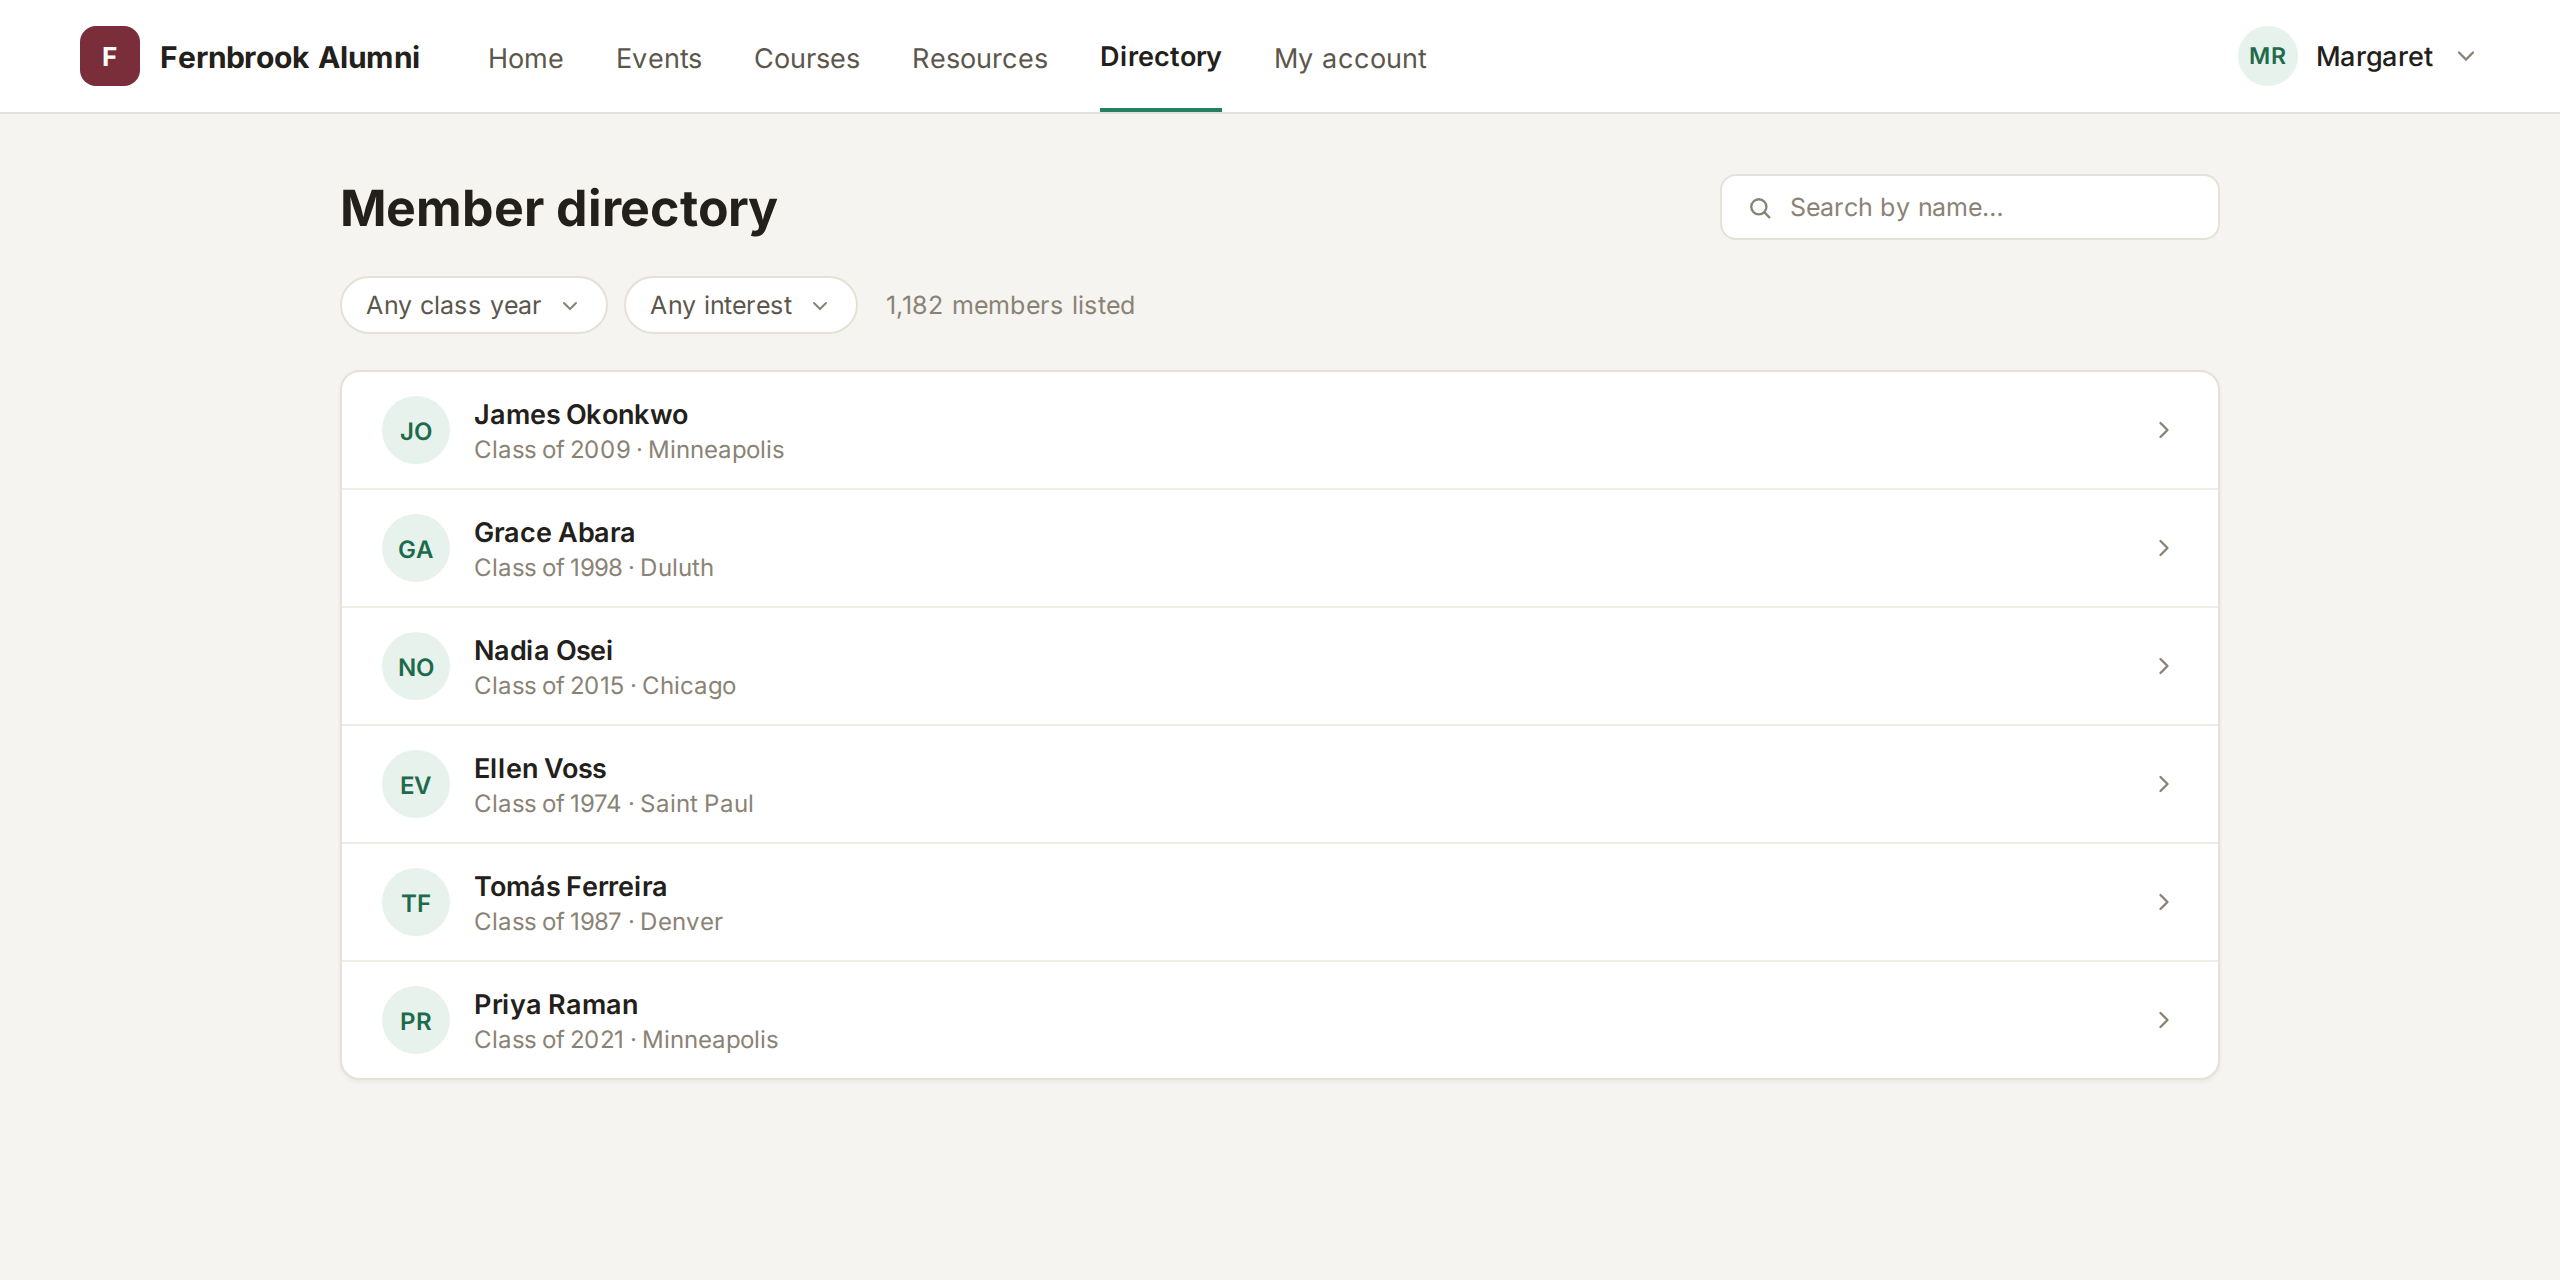Open the My account tab
Image resolution: width=2560 pixels, height=1280 pixels.
point(1350,58)
